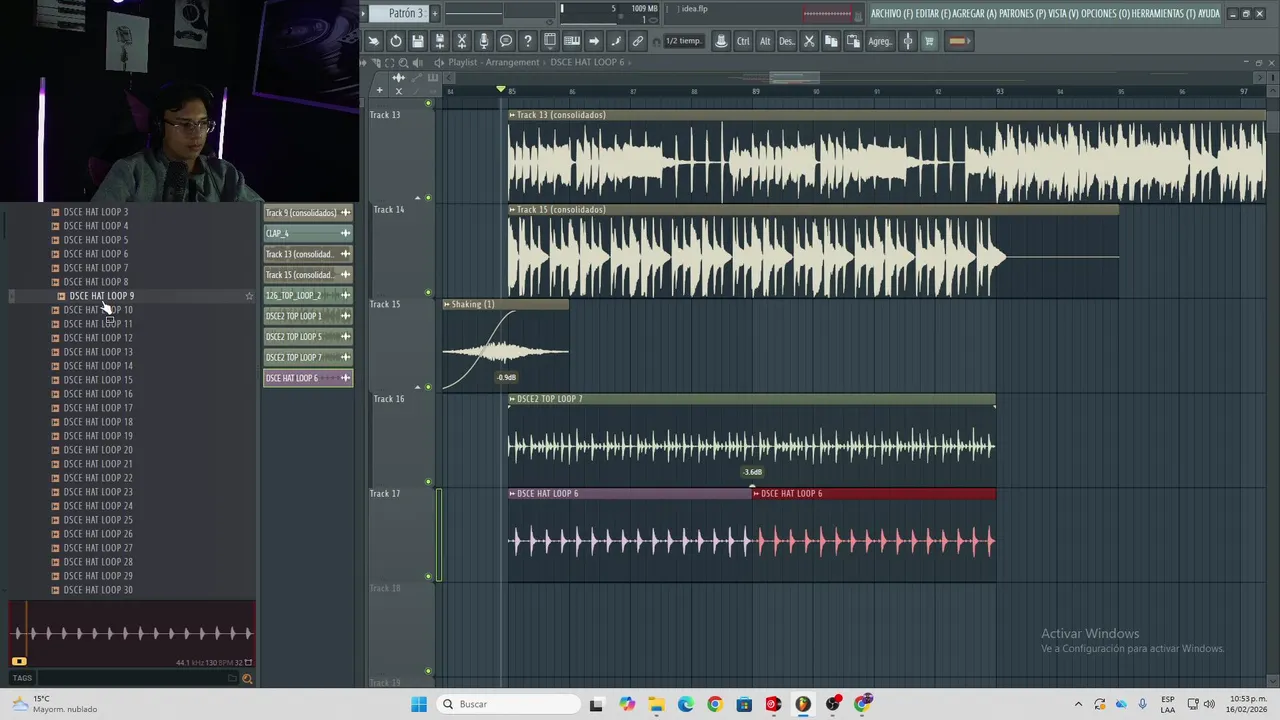Click the cut scissors icon near Des.
The height and width of the screenshot is (720, 1280).
click(x=809, y=41)
